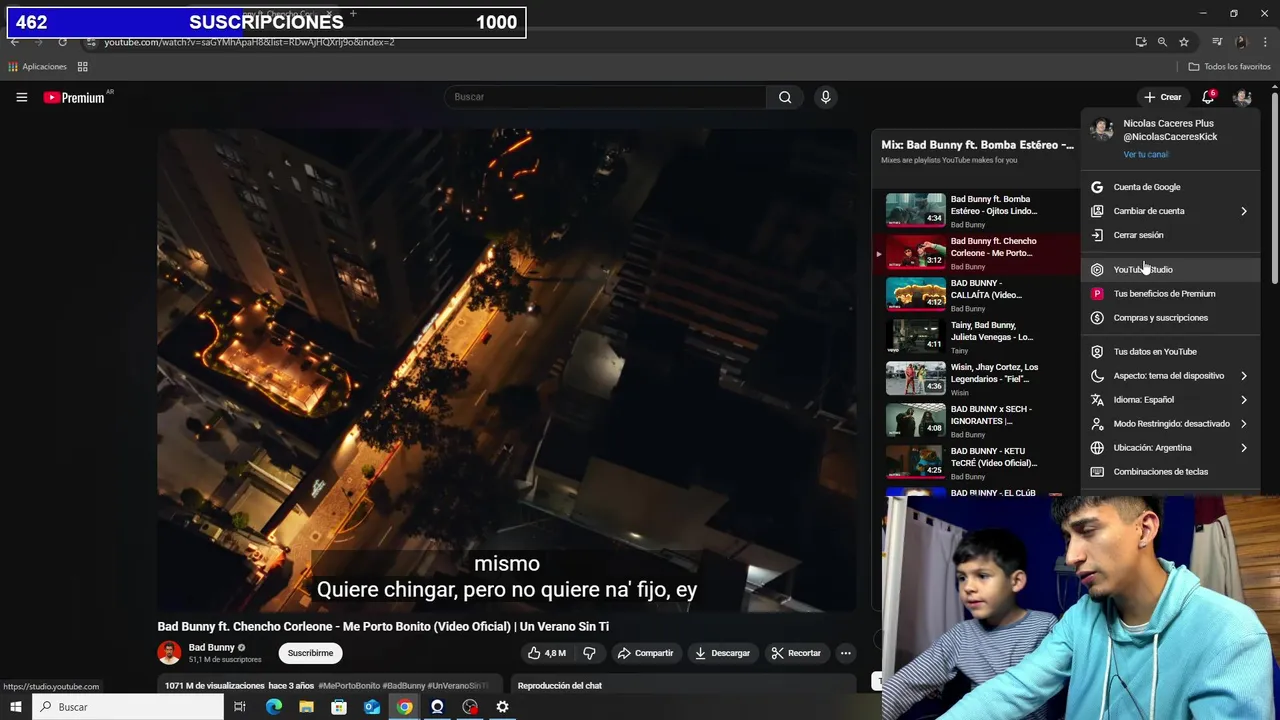Click the #MePortoBonito hashtag
This screenshot has width=1280, height=720.
[x=349, y=686]
